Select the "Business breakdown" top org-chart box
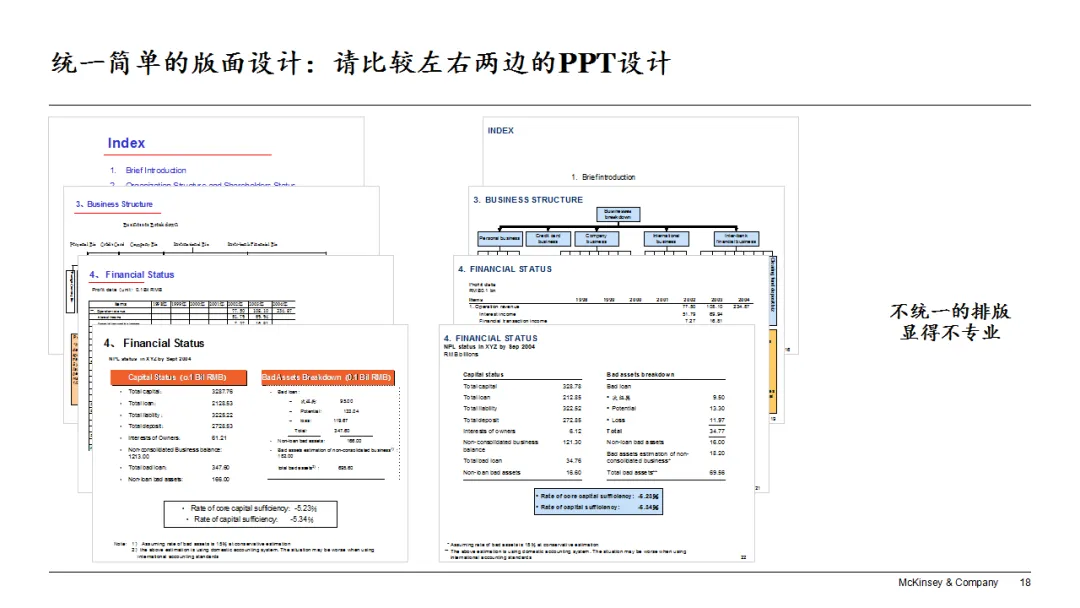 [x=618, y=214]
